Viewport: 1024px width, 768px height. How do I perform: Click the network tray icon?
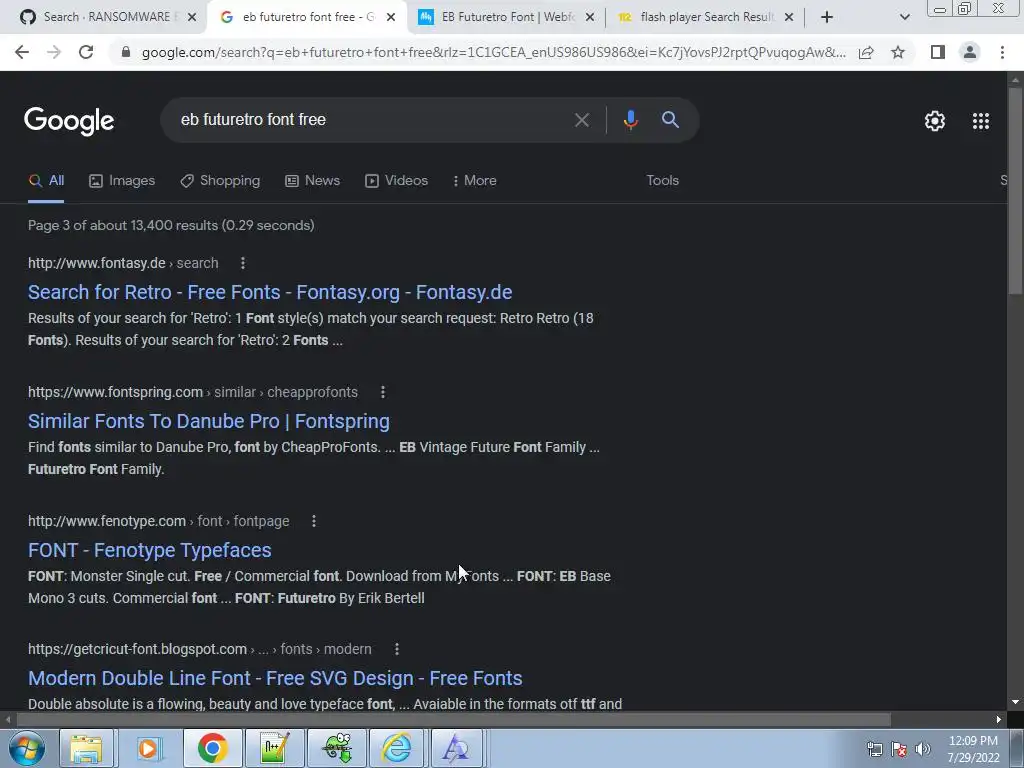point(874,749)
